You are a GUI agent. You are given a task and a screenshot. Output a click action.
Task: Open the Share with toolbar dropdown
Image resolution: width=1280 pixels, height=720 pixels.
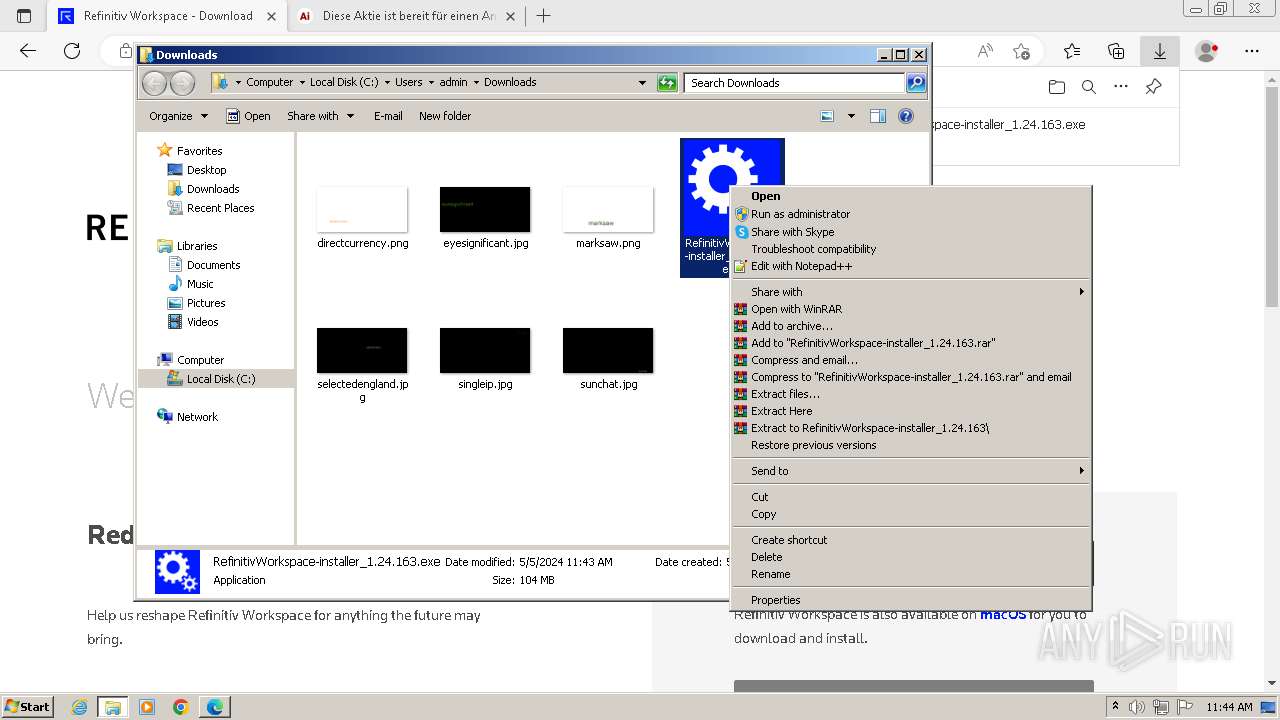[320, 116]
